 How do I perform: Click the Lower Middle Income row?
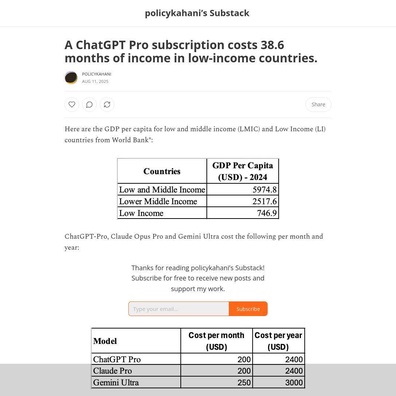[198, 201]
